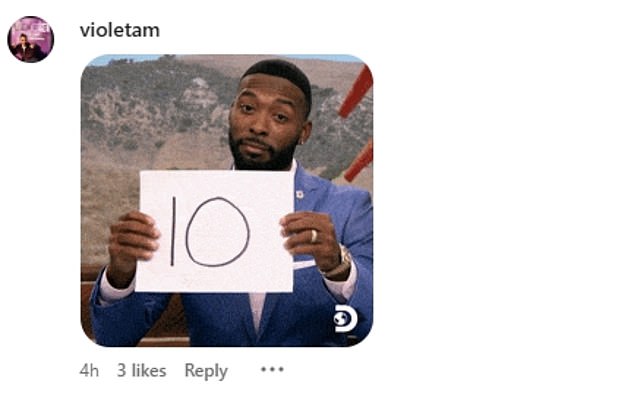Open violetam's profile picture avatar

pyautogui.click(x=31, y=39)
